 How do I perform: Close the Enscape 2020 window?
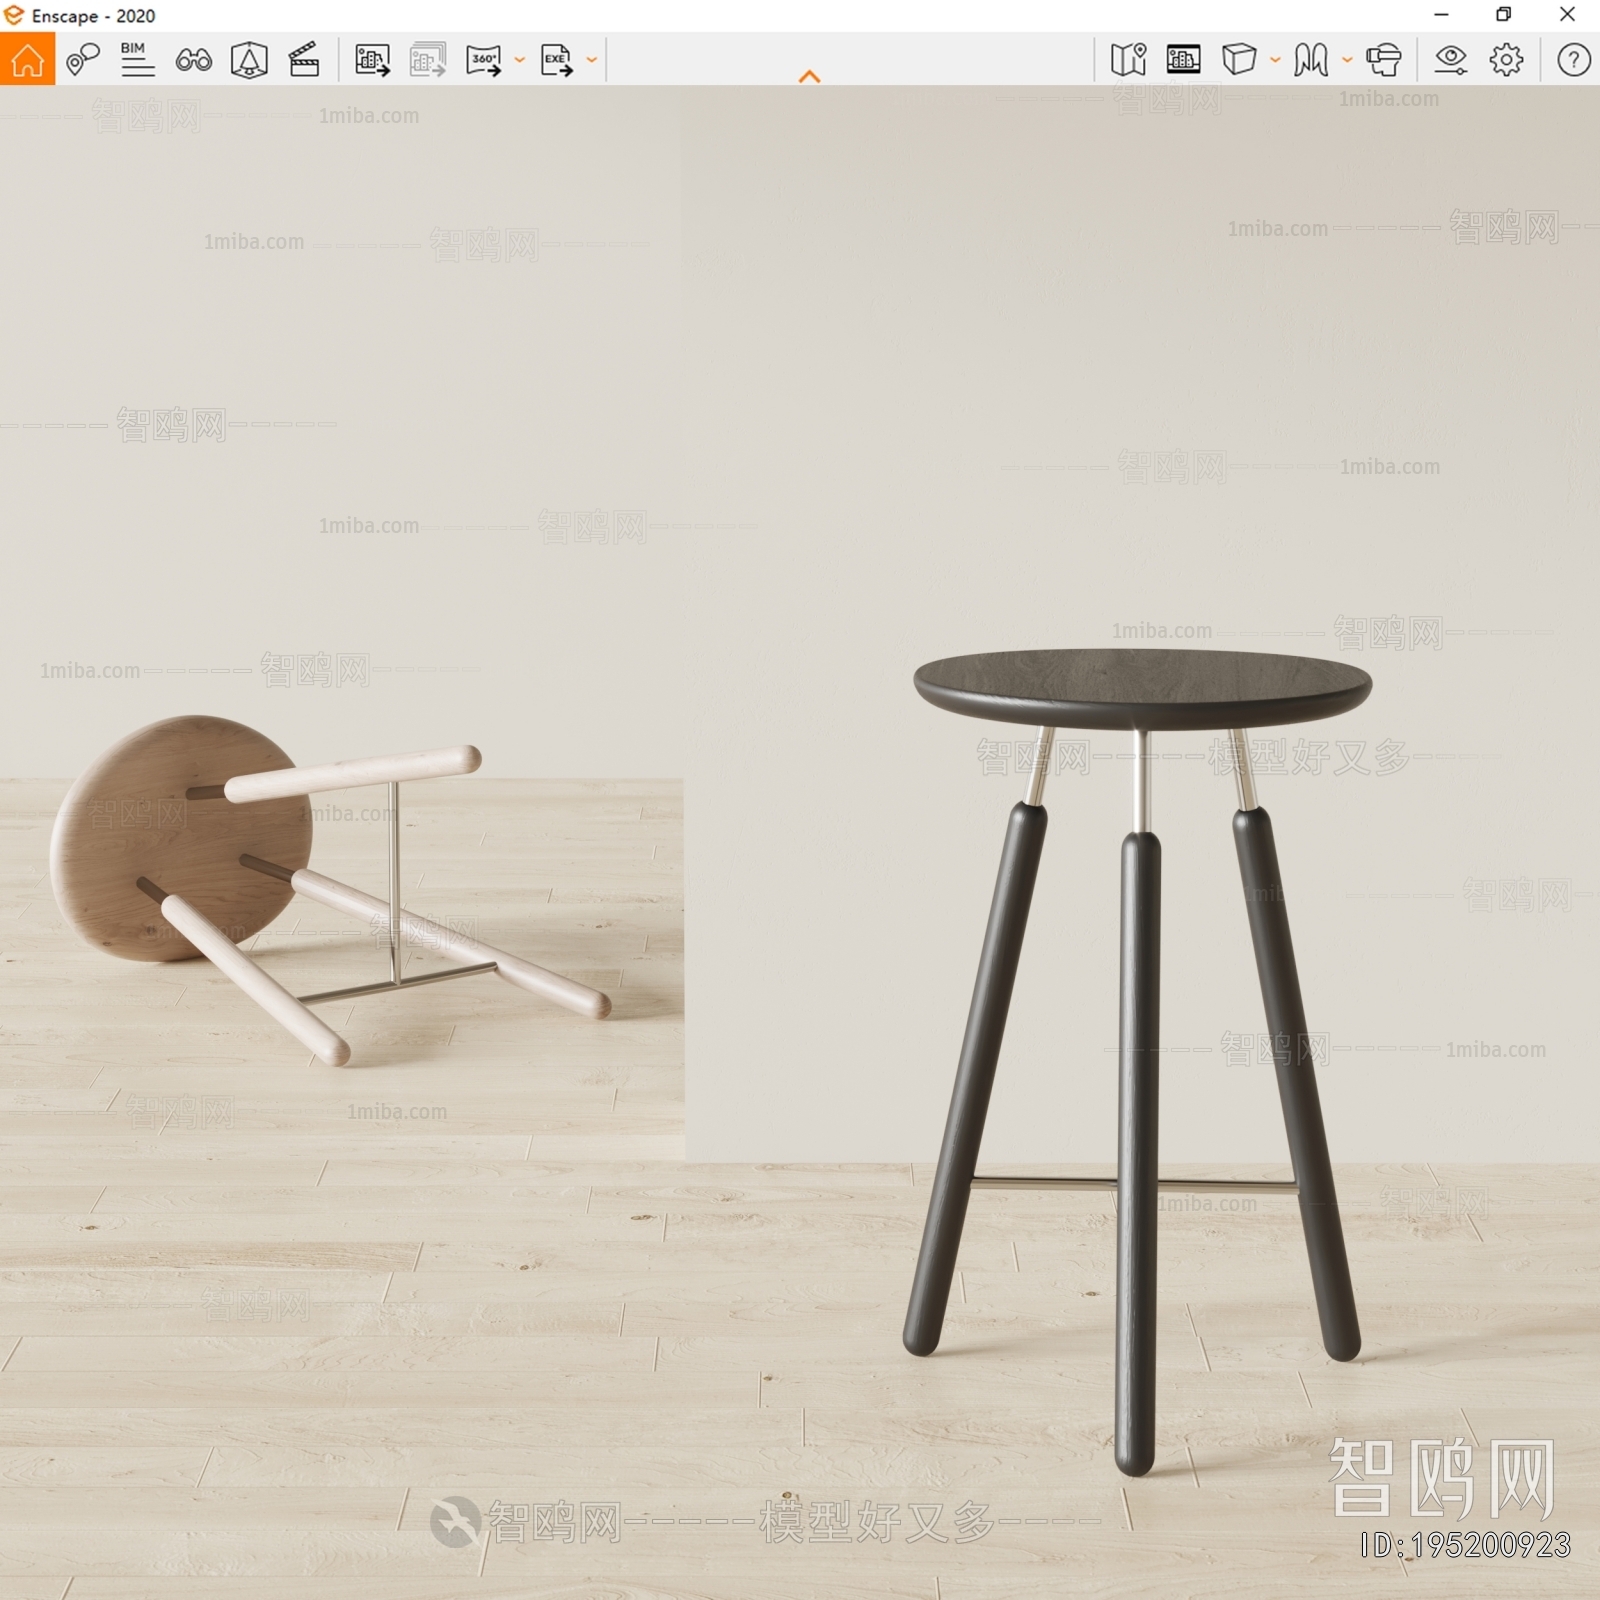tap(1567, 15)
